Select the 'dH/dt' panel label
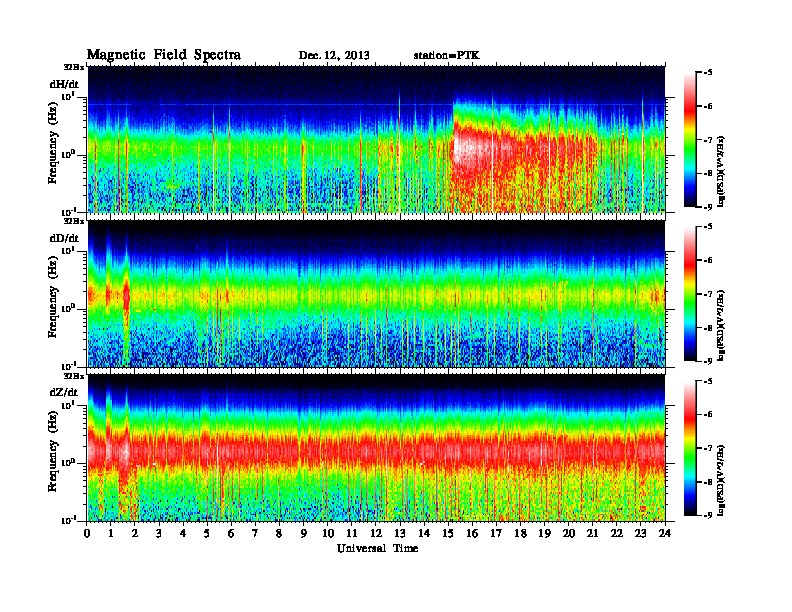 tap(64, 84)
